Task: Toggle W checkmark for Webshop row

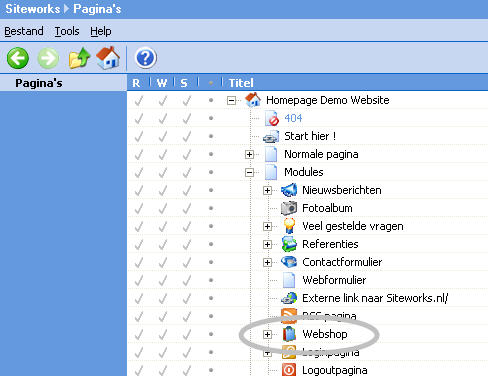Action: point(162,334)
